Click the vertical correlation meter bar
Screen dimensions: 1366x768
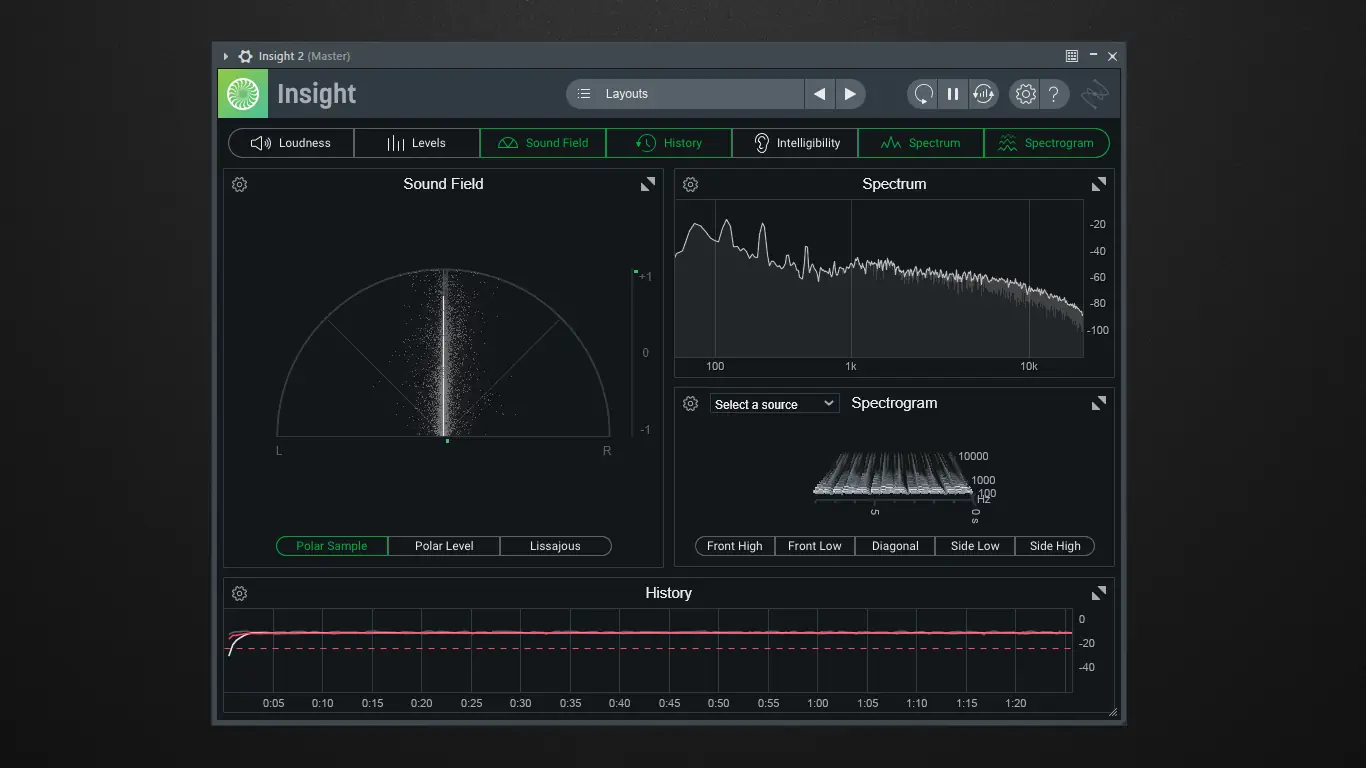(x=634, y=353)
